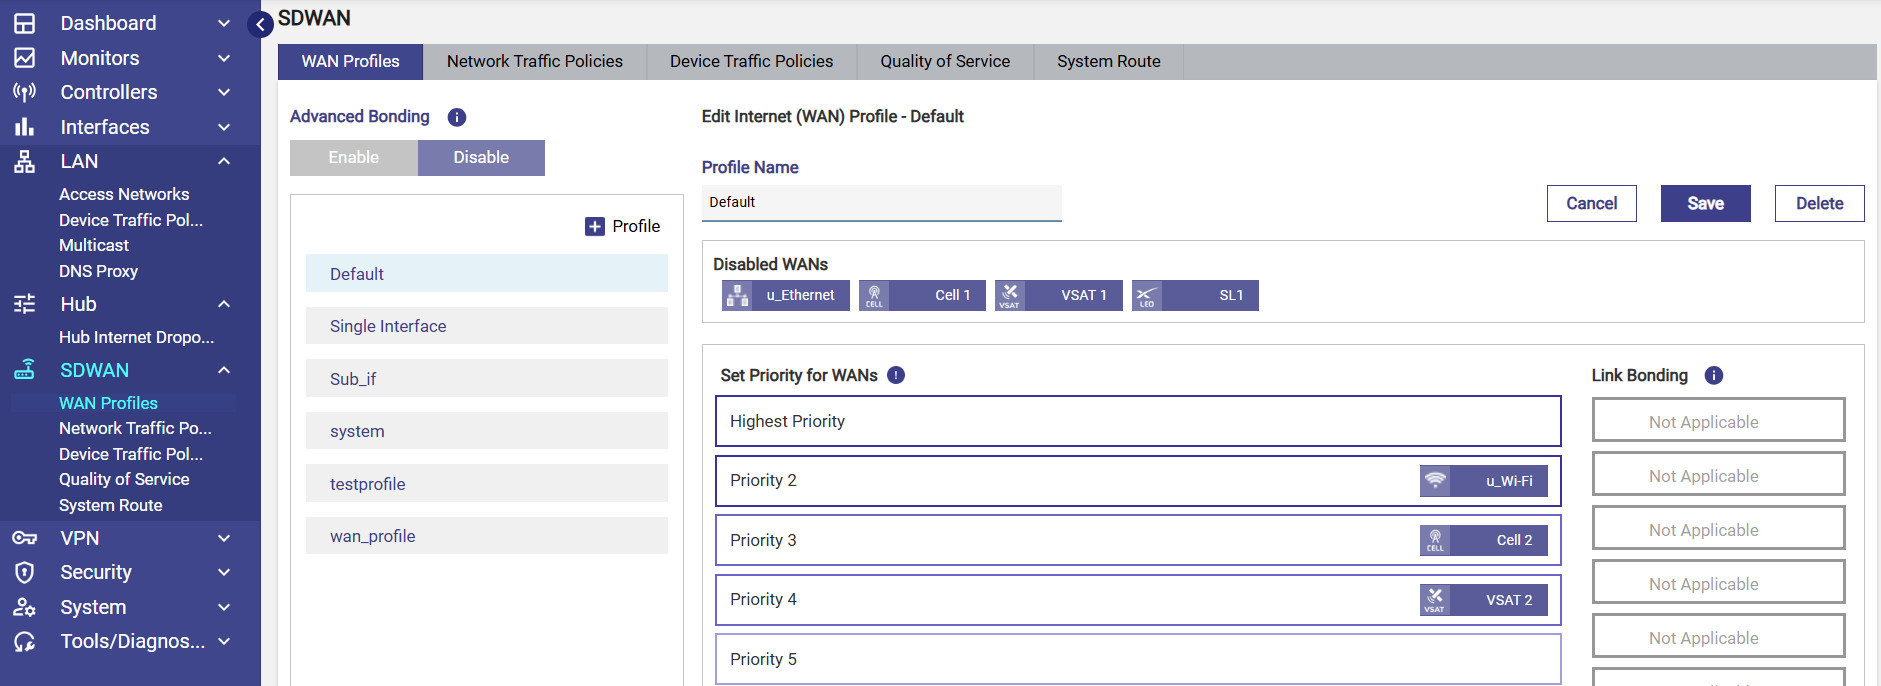
Task: Collapse the LAN section
Action: (224, 161)
